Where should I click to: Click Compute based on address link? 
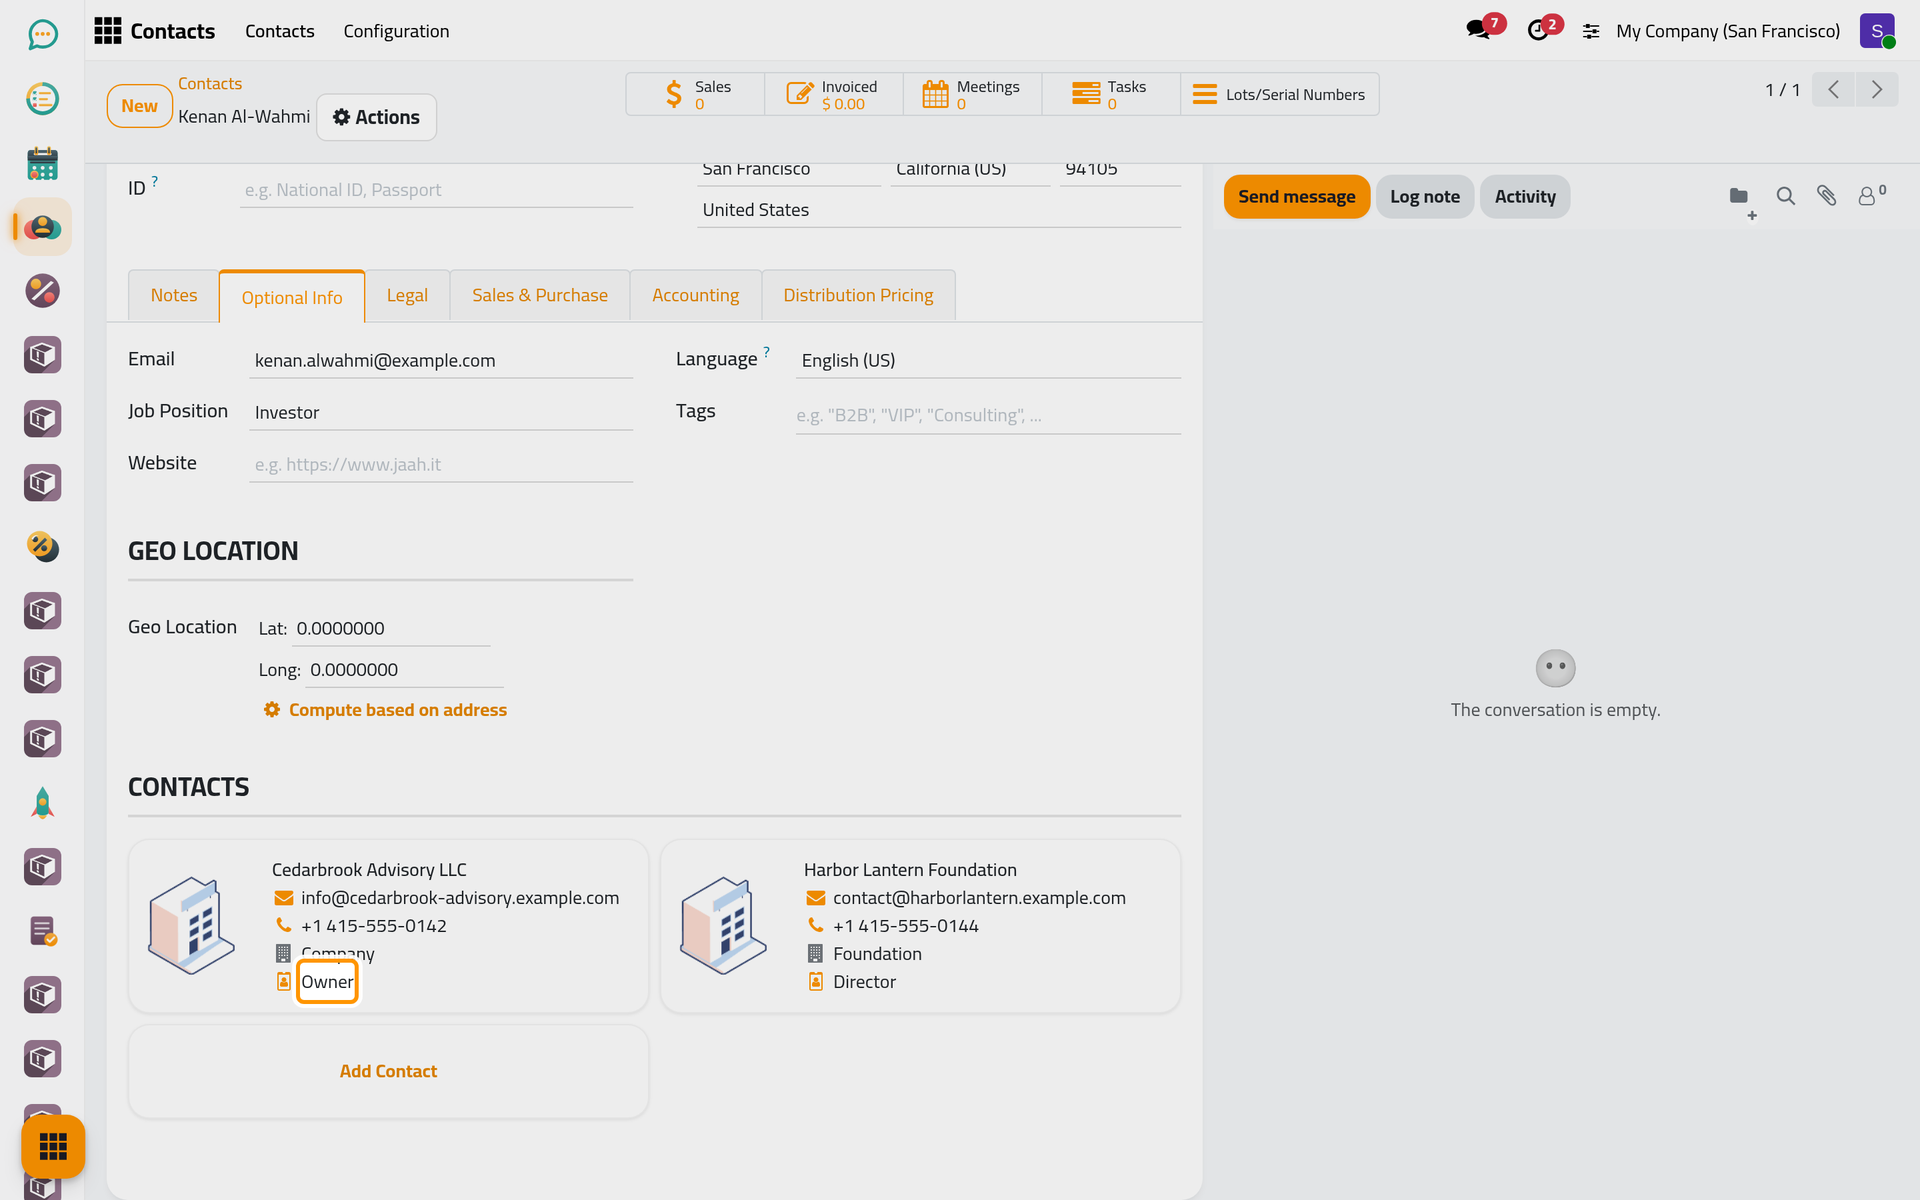pyautogui.click(x=385, y=710)
